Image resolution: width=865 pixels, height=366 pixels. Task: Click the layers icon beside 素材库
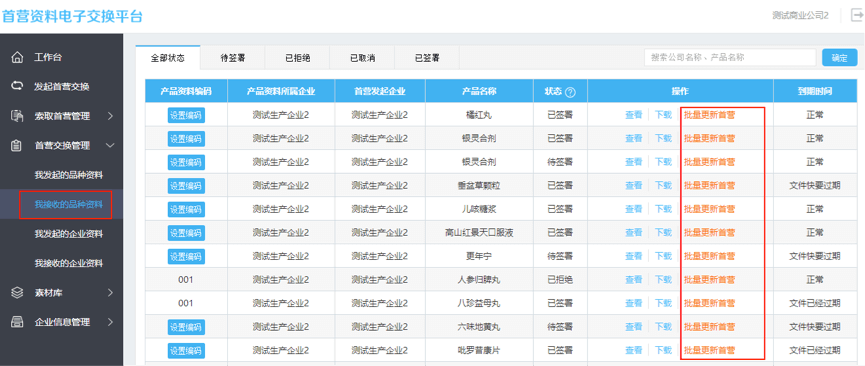(18, 293)
